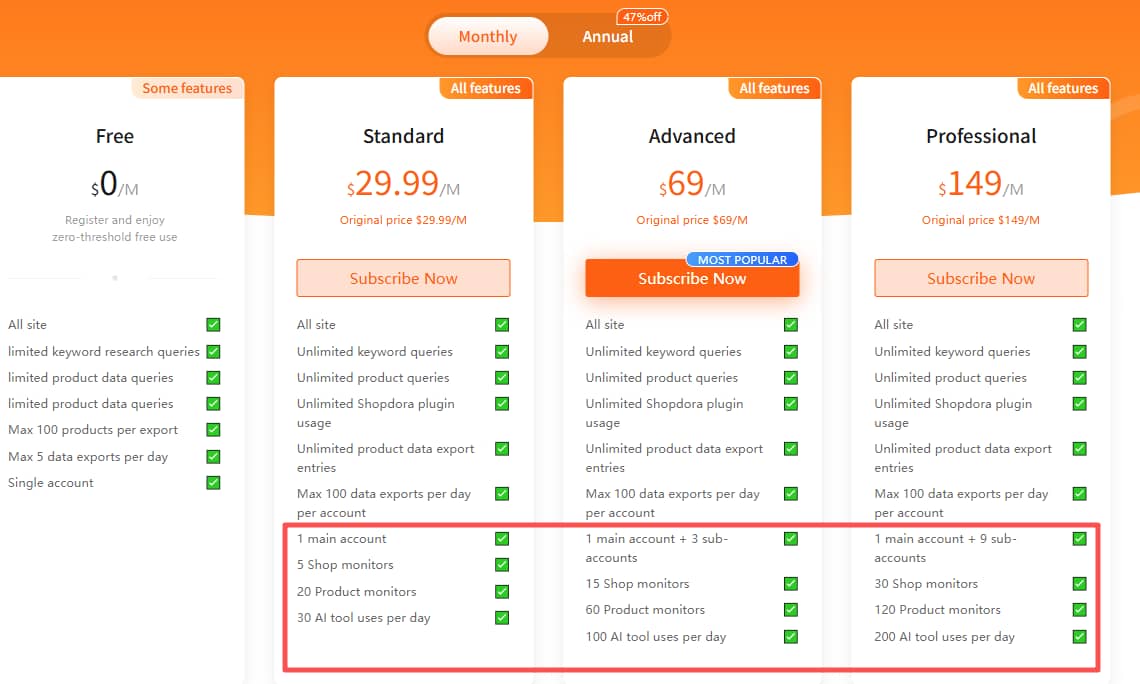Image resolution: width=1140 pixels, height=684 pixels.
Task: Click Some features tag on Free plan
Action: (x=187, y=88)
